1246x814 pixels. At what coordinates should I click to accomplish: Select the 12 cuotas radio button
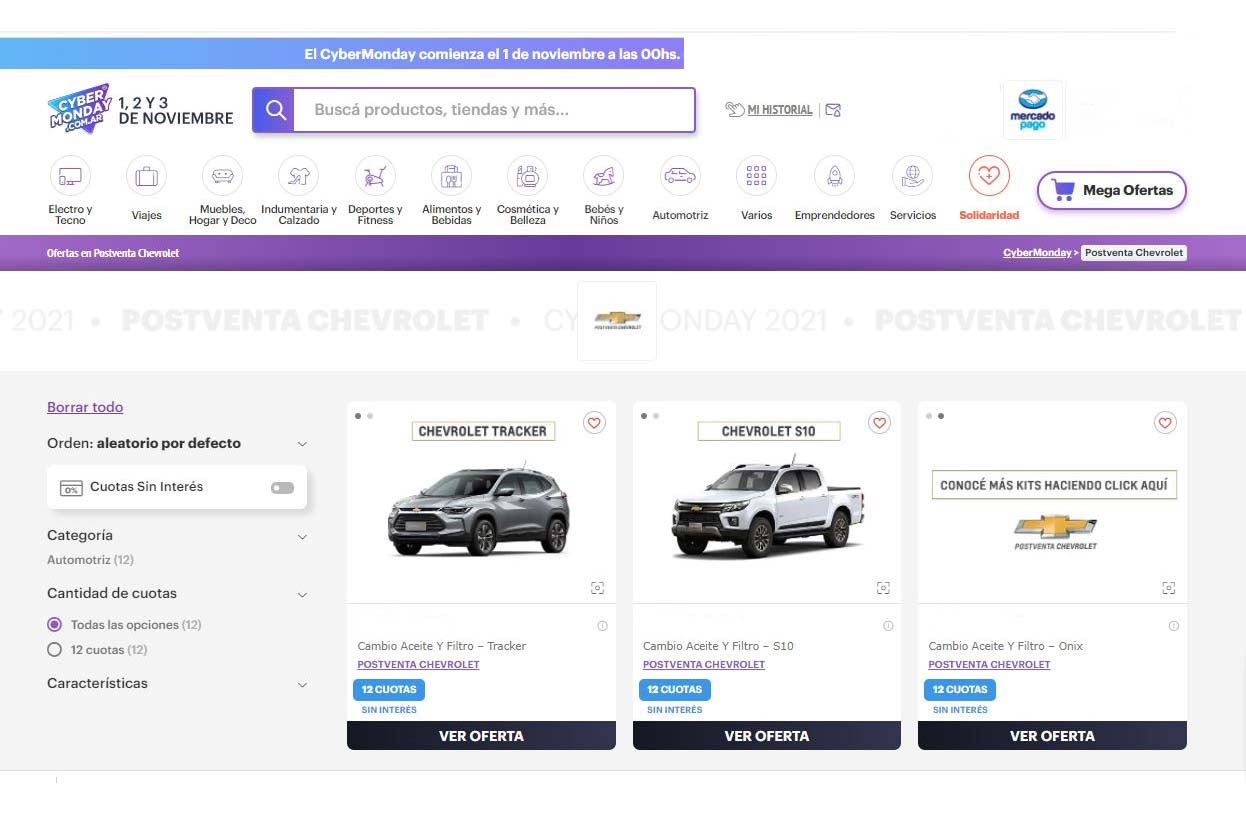tap(55, 650)
